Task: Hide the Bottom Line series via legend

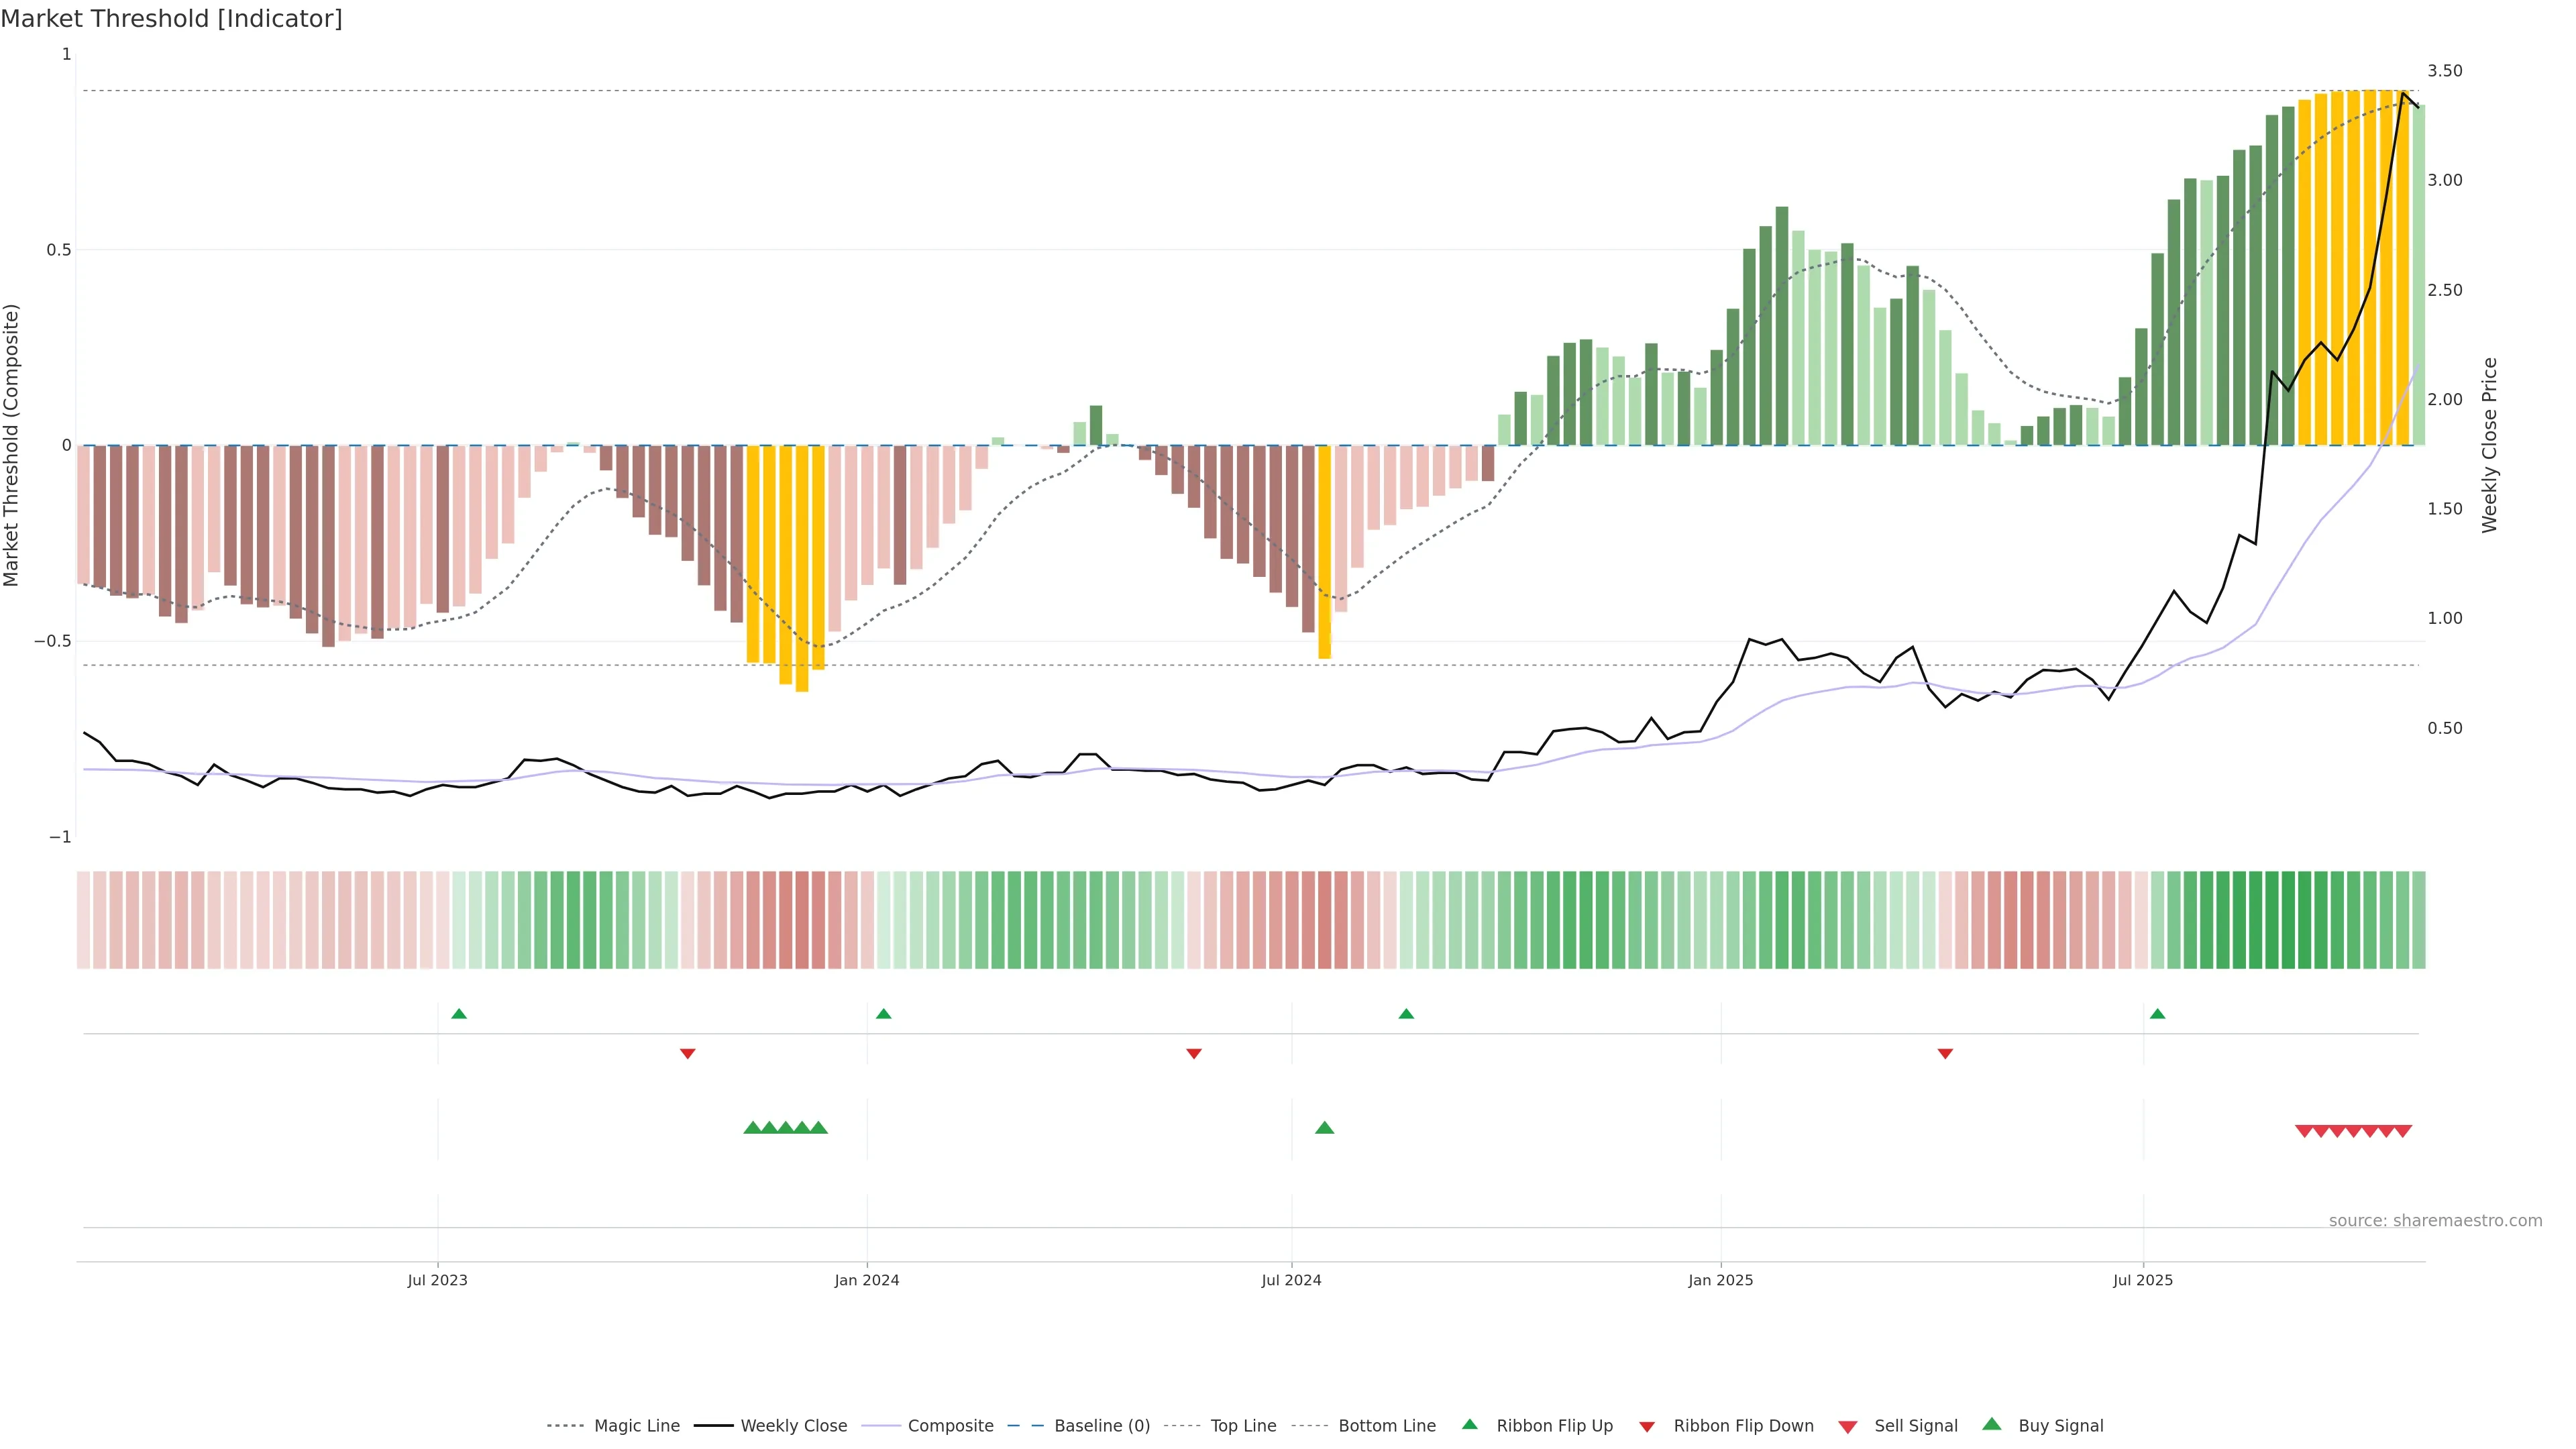Action: [x=1386, y=1426]
